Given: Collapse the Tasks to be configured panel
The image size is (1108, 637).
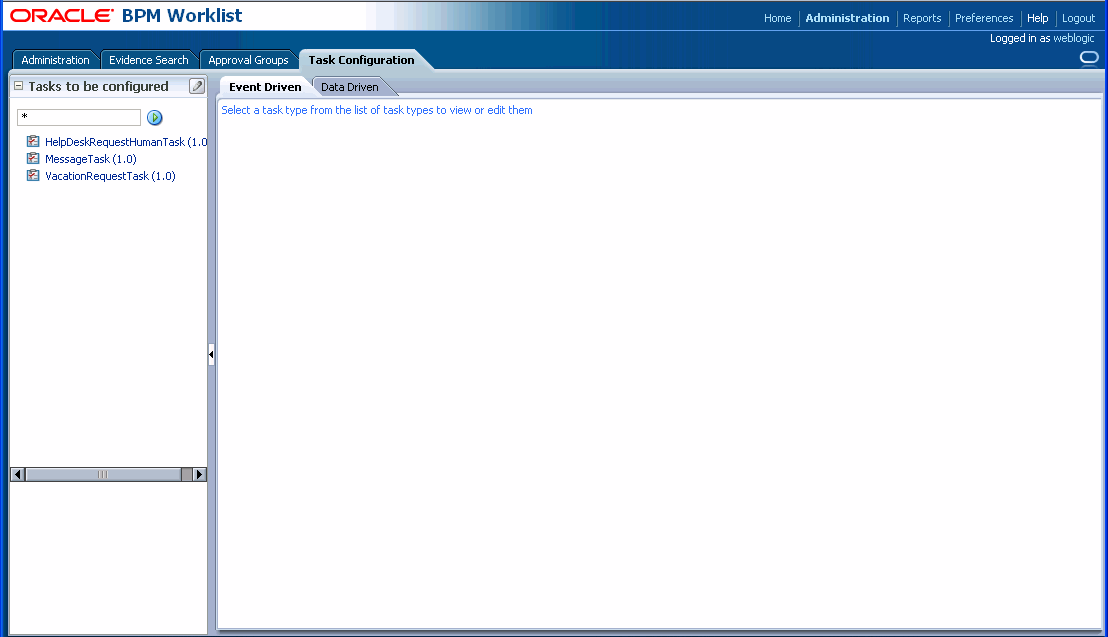Looking at the screenshot, I should [17, 86].
